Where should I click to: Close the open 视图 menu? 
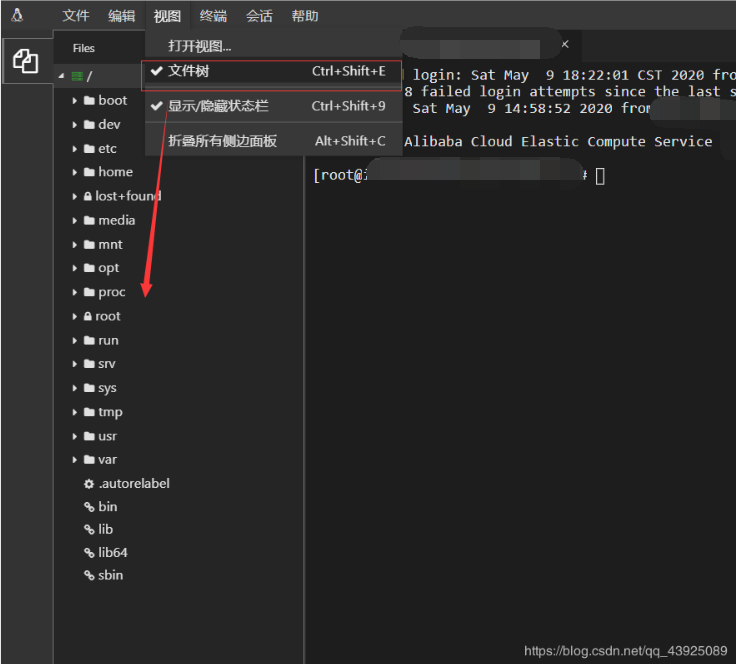(168, 16)
